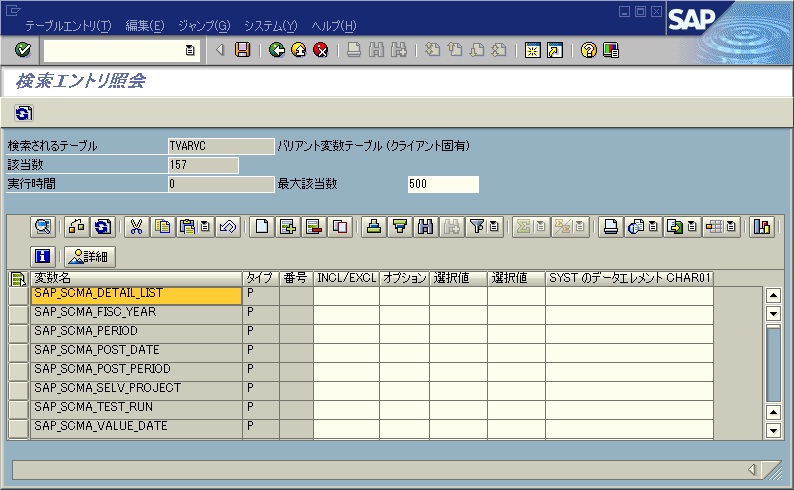Click the Customize Local Layout icon
Screen dimensions: 794x490
pos(611,50)
